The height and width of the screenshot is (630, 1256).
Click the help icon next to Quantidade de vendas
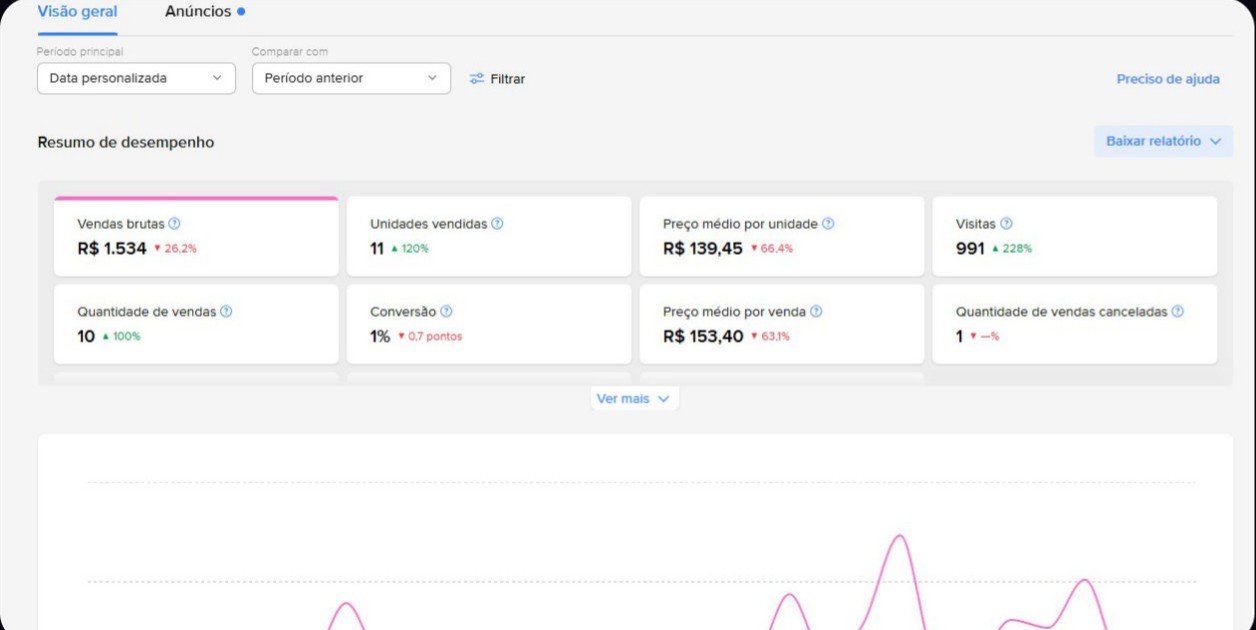click(x=226, y=311)
